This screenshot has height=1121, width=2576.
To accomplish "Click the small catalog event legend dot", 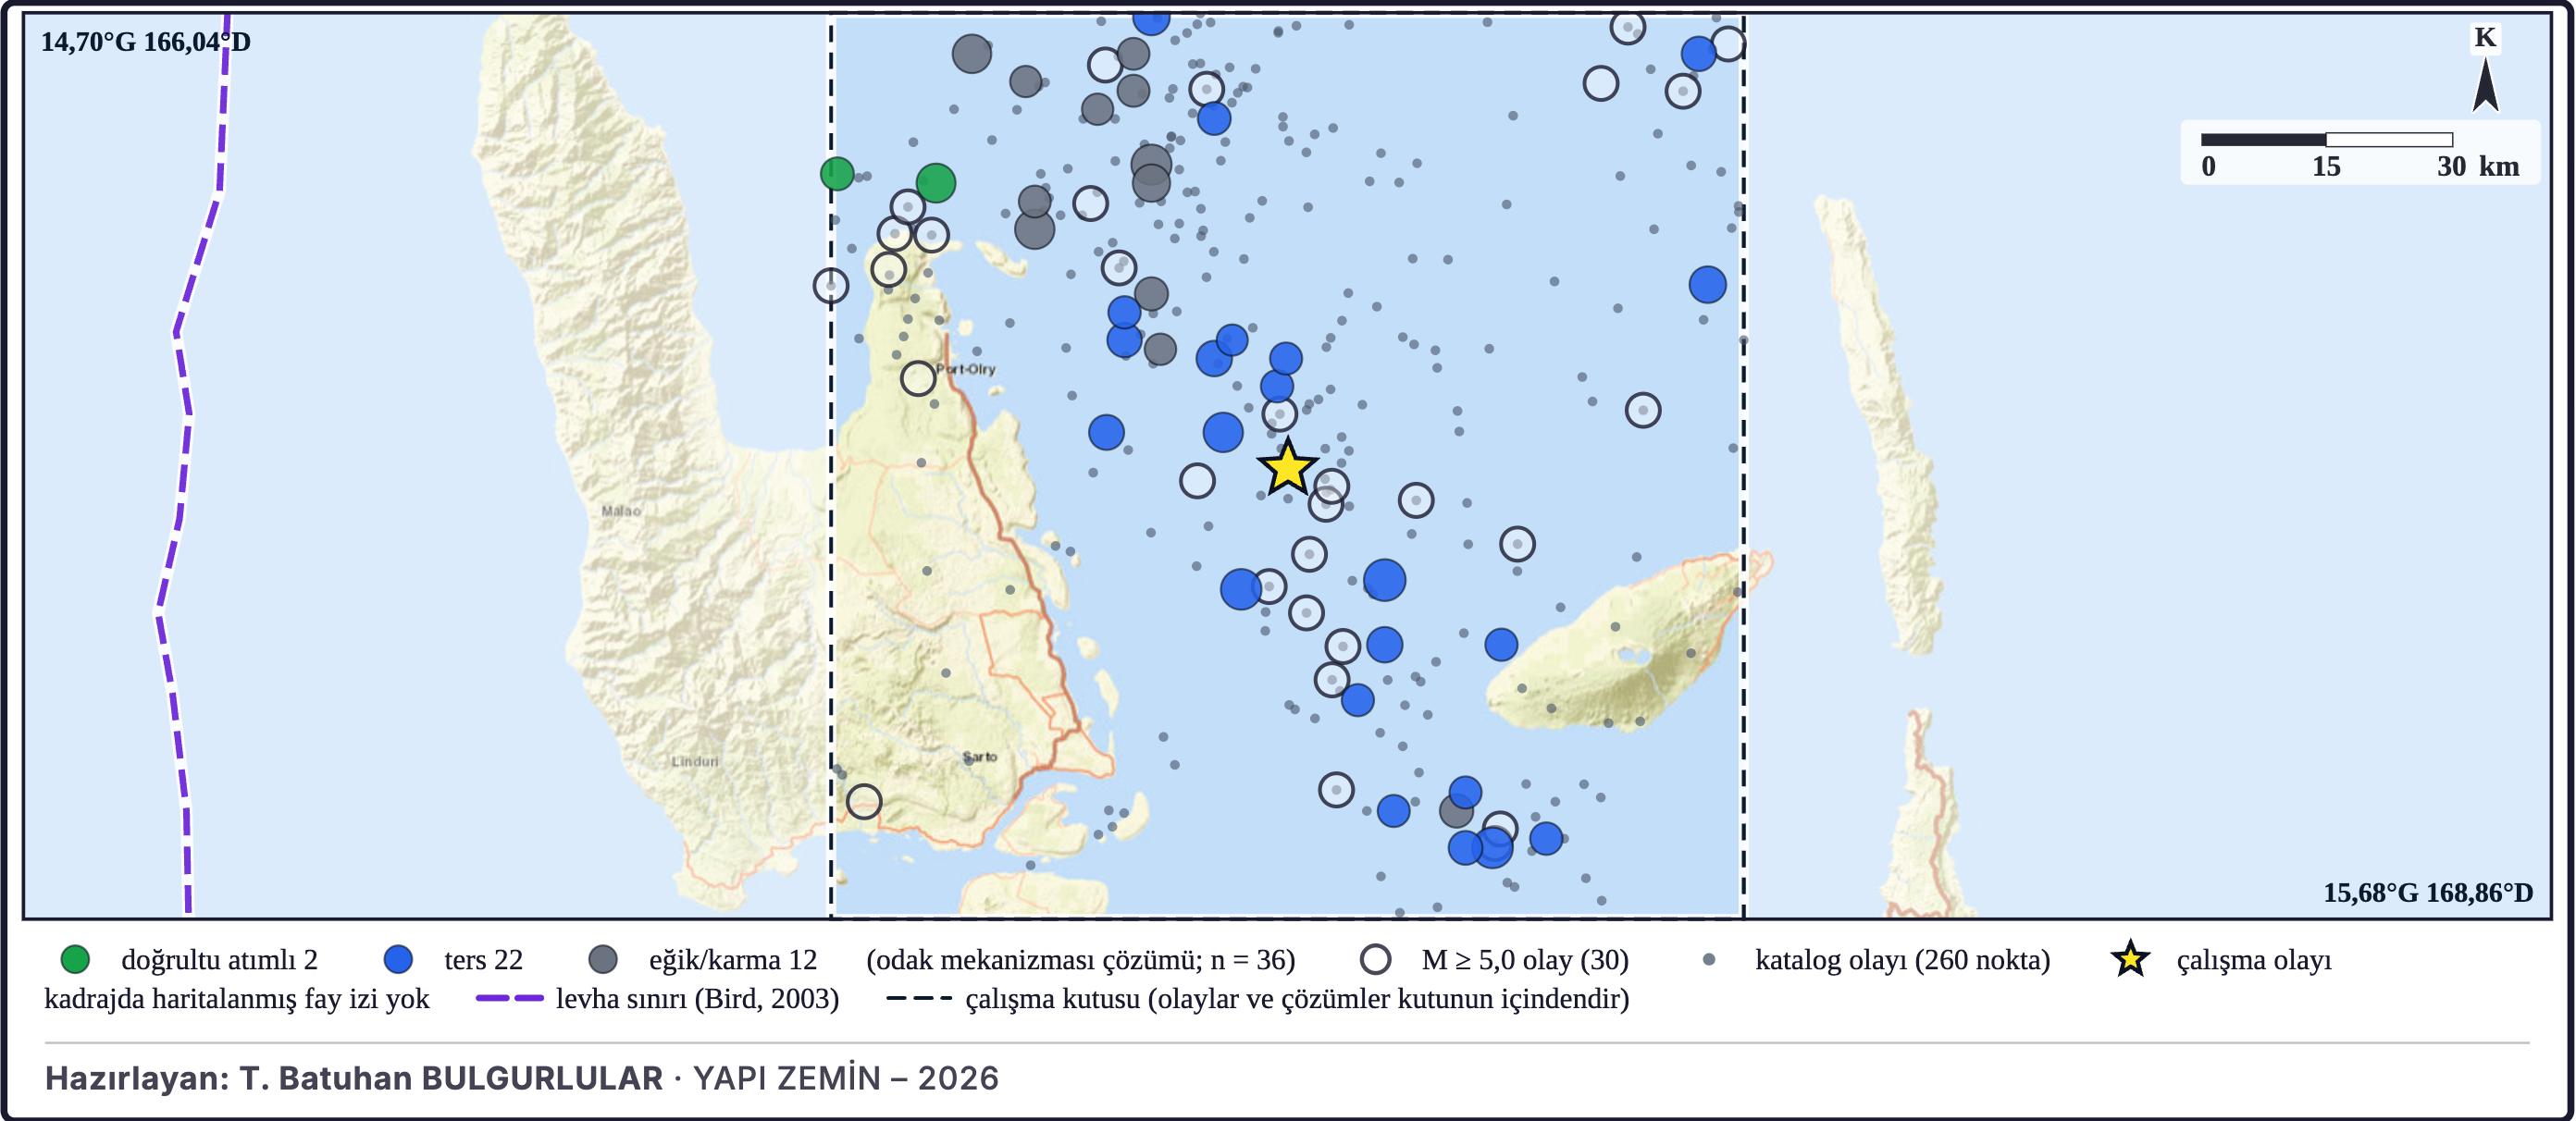I will tap(1709, 959).
